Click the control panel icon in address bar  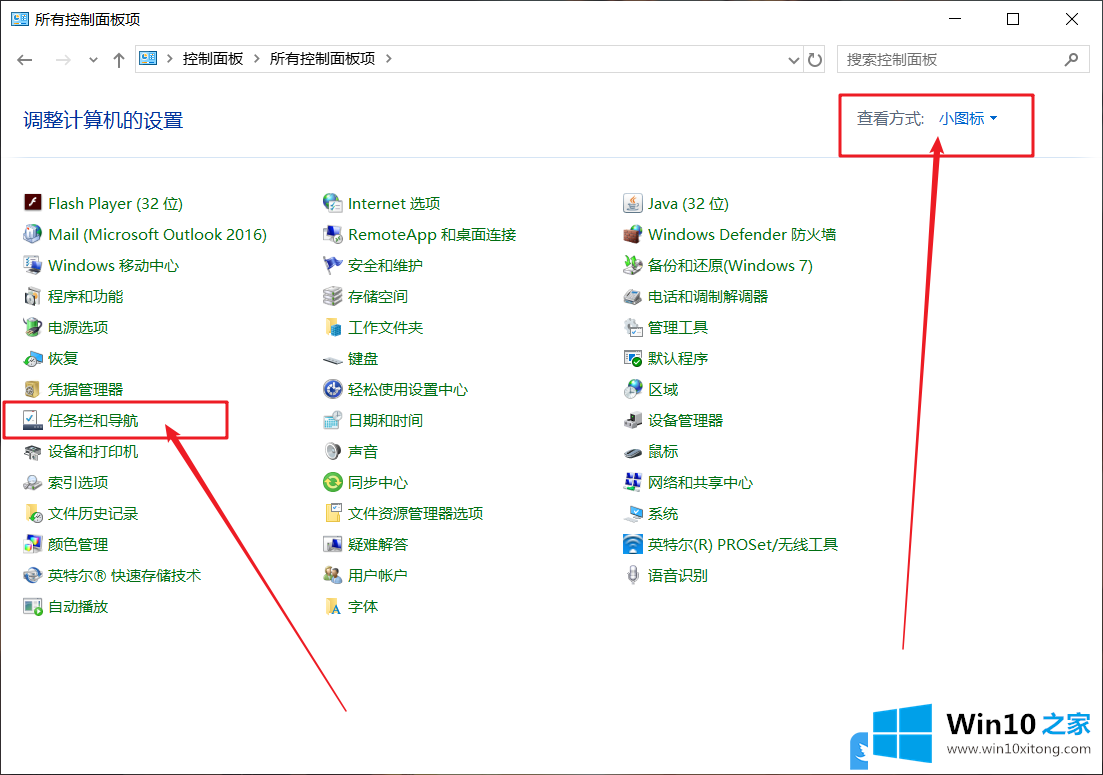(x=148, y=58)
